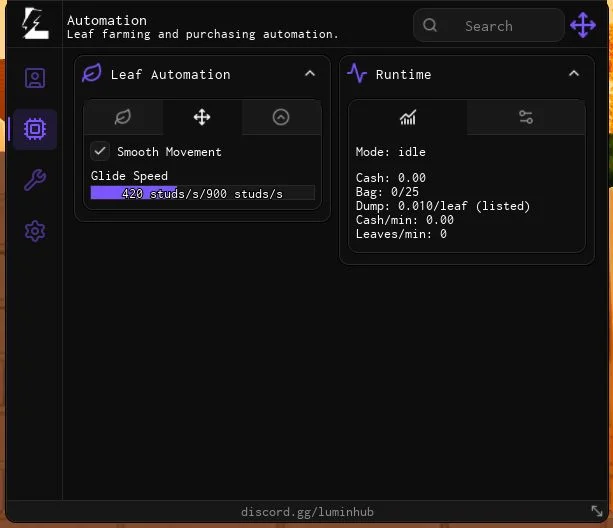
Task: Collapse the Leaf Automation panel
Action: [x=310, y=73]
